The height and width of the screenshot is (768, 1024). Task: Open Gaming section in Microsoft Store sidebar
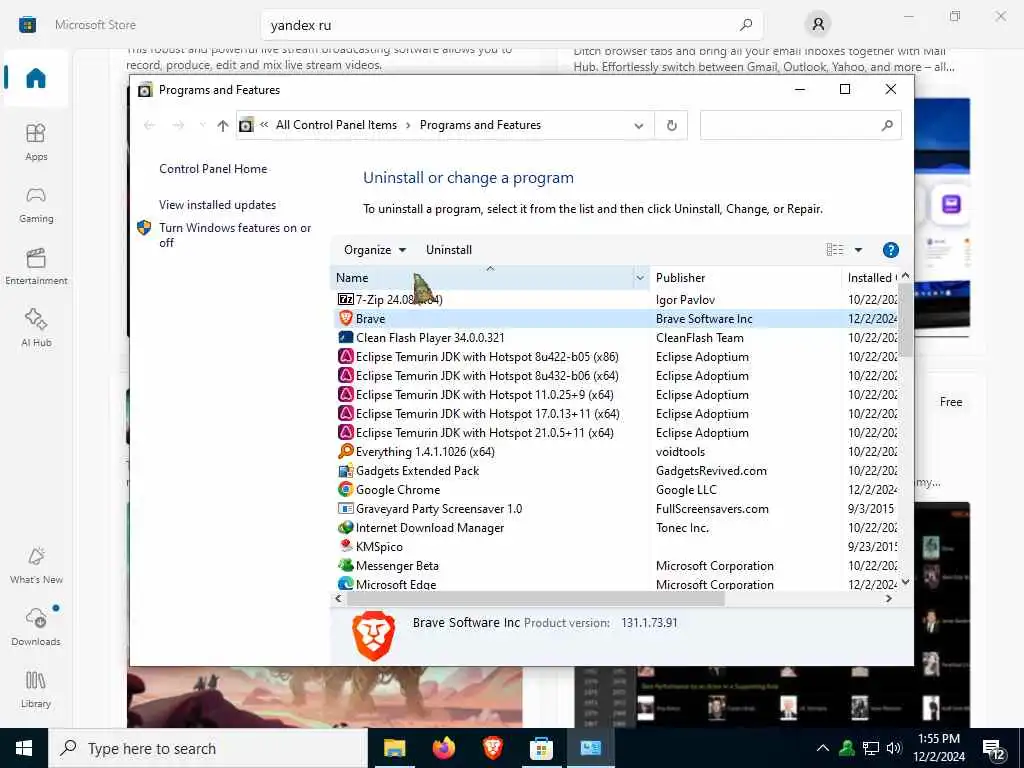36,204
